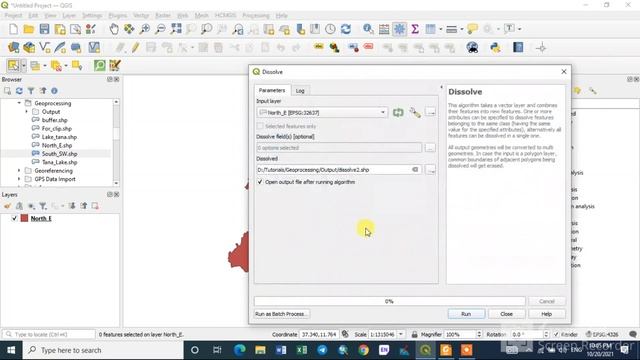Click the Type to locate search field

49,334
